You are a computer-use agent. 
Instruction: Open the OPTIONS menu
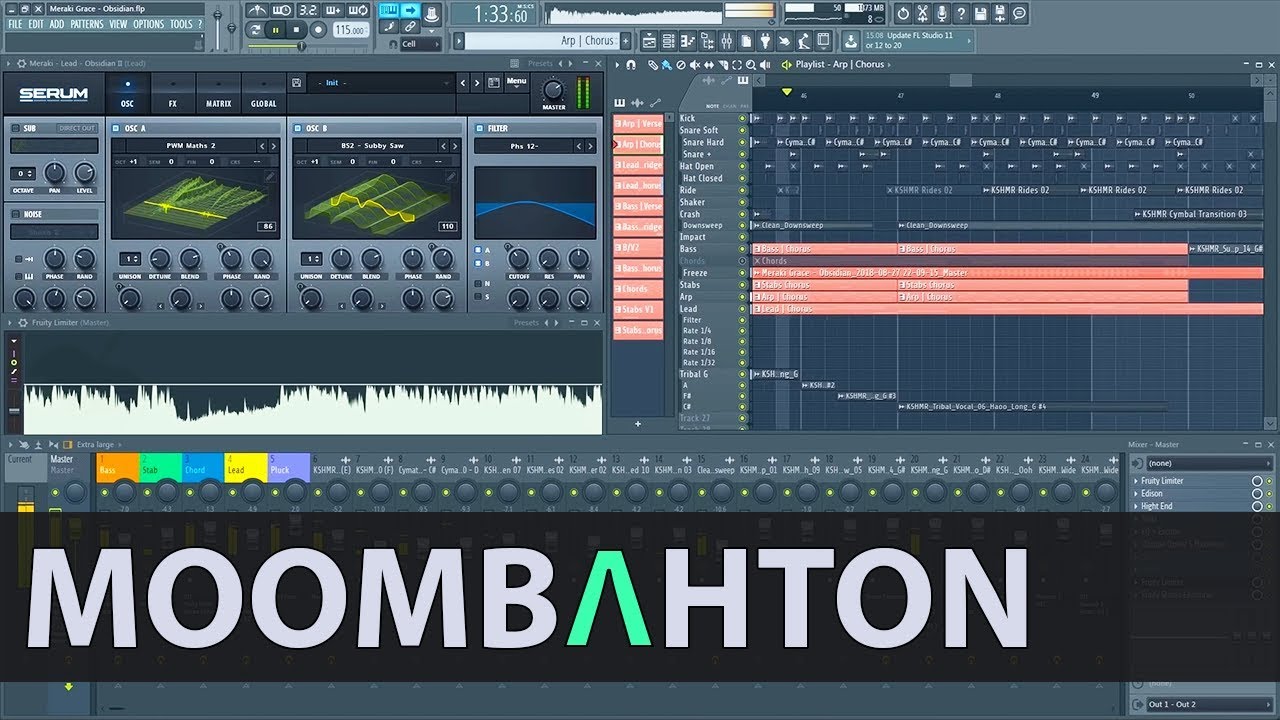point(148,24)
